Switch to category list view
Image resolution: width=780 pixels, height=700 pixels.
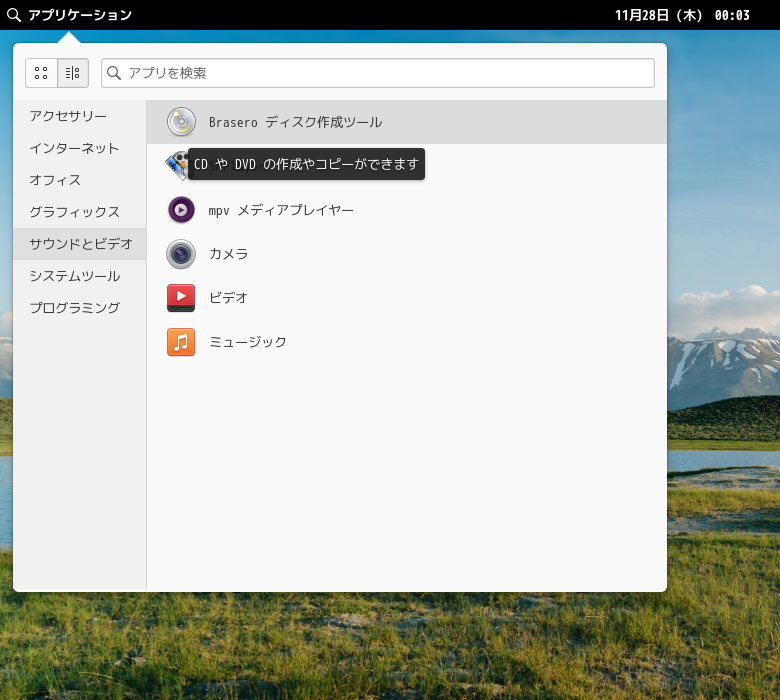tap(73, 73)
